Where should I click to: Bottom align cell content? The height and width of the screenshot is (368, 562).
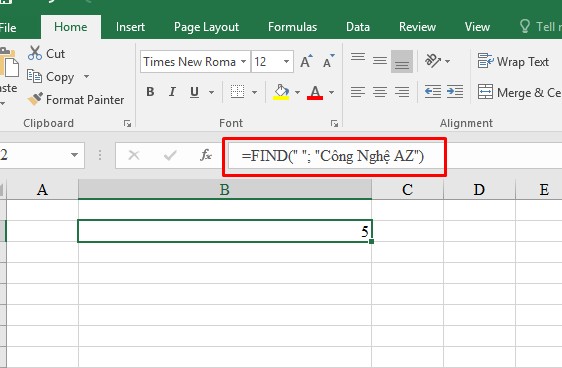pyautogui.click(x=401, y=61)
